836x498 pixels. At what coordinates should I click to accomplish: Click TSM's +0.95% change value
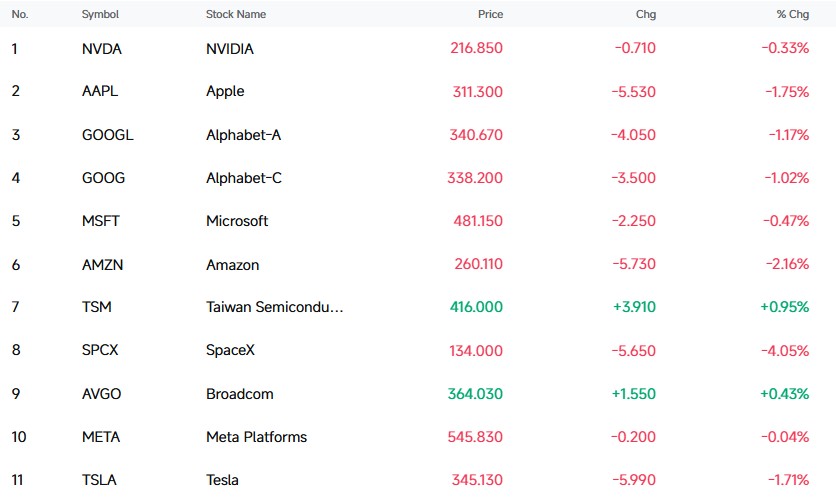tap(784, 307)
